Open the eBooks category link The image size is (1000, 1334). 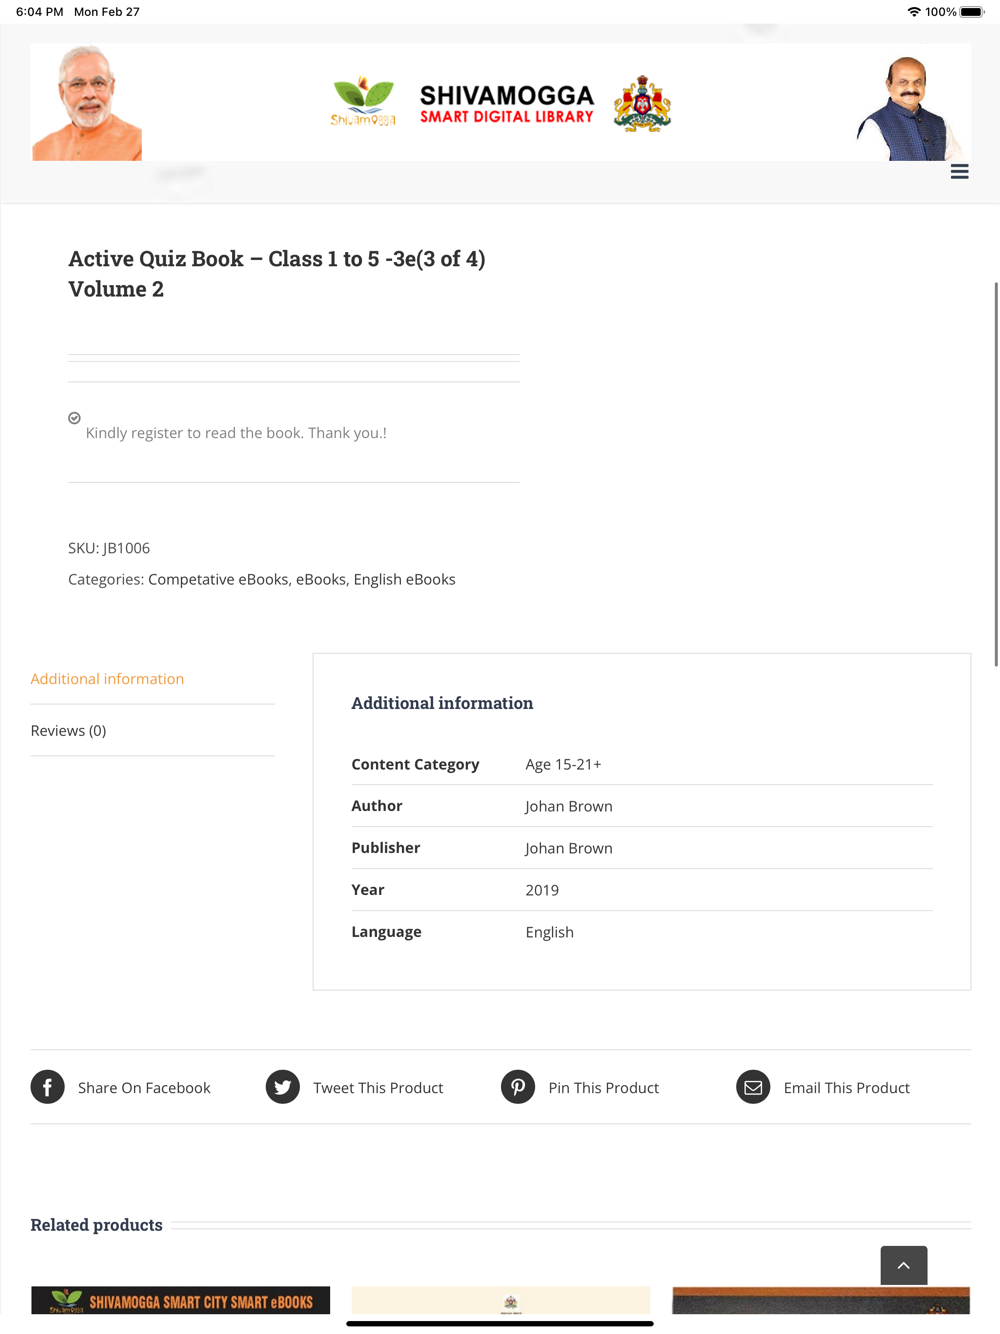point(320,579)
